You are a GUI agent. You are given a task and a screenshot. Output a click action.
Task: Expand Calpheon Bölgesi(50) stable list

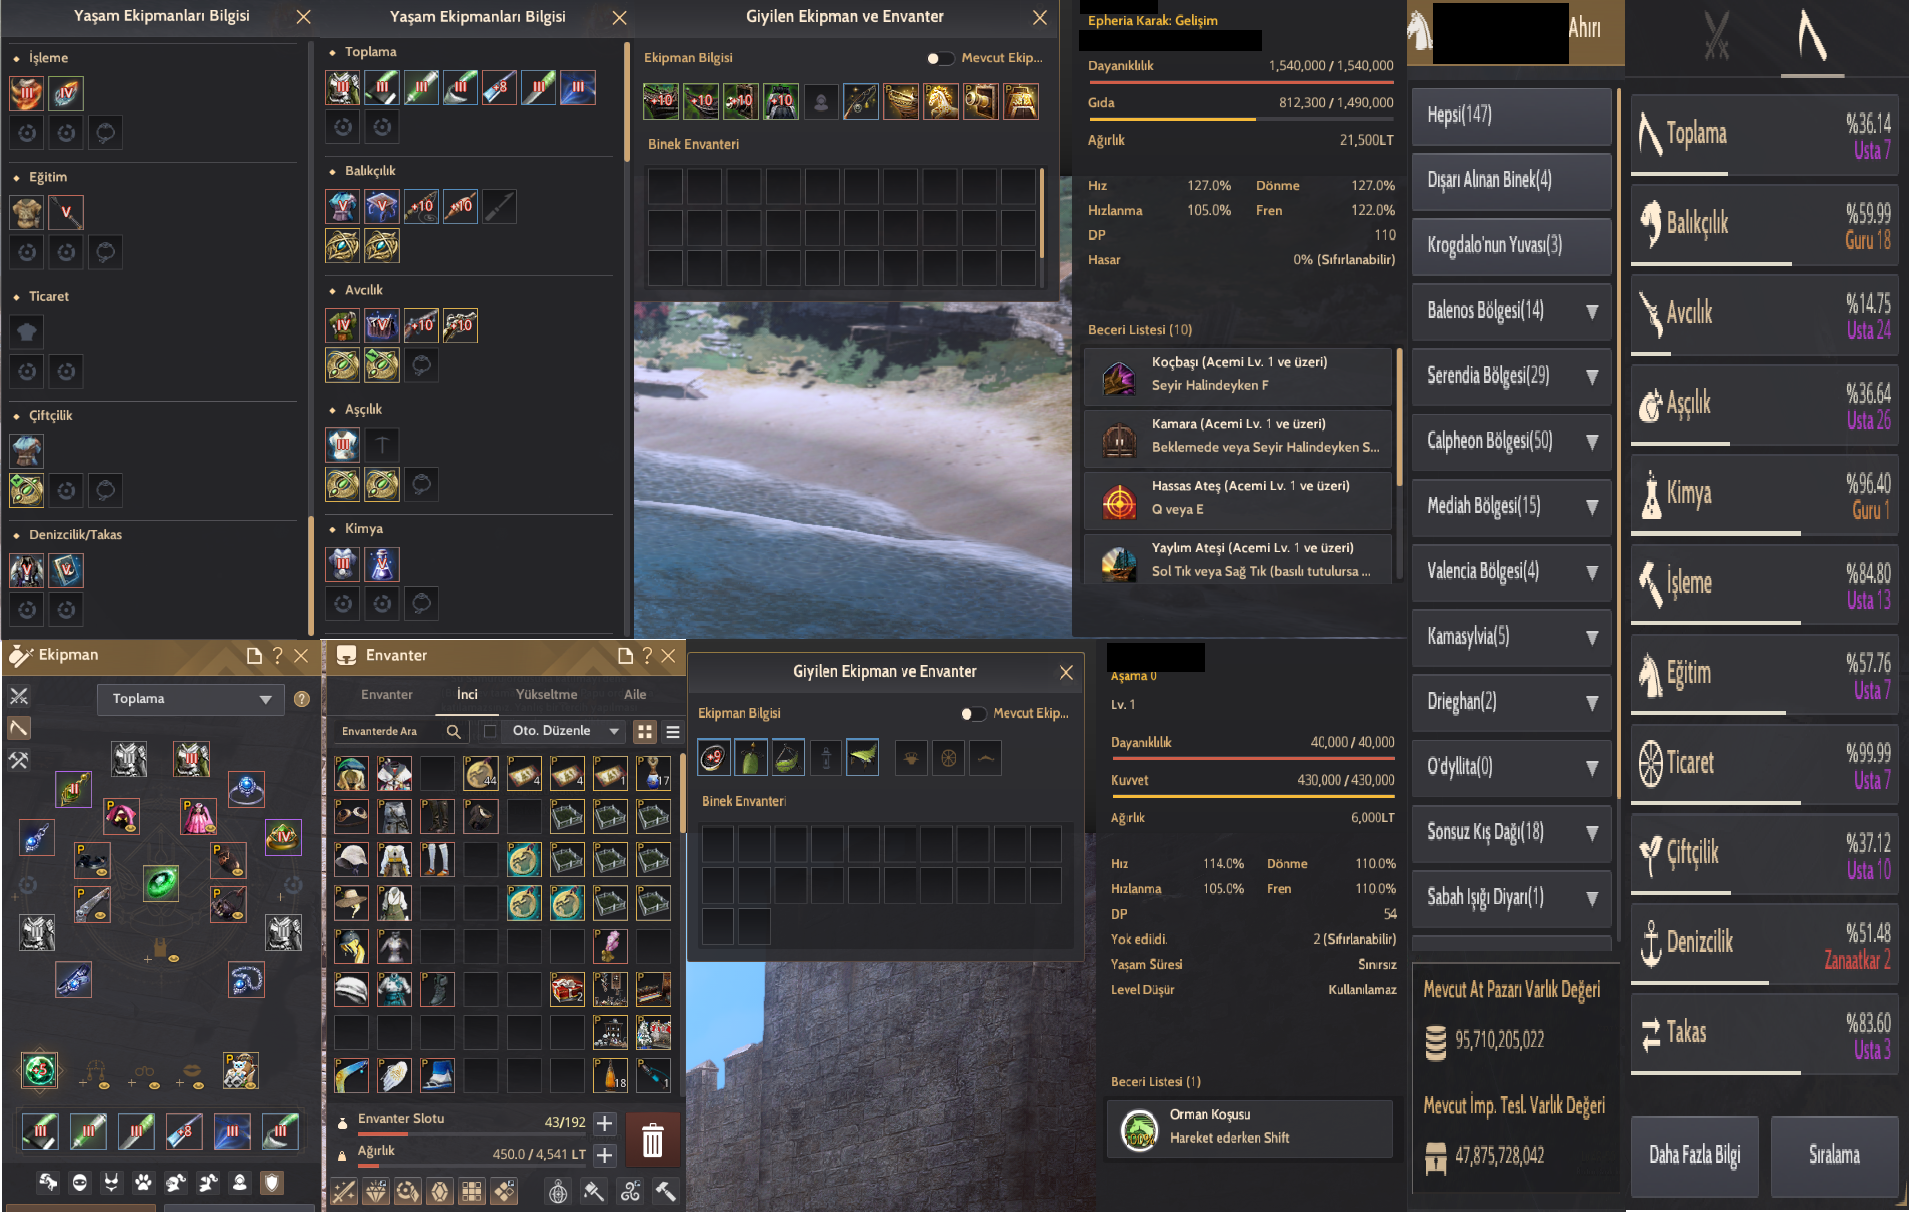pyautogui.click(x=1512, y=441)
